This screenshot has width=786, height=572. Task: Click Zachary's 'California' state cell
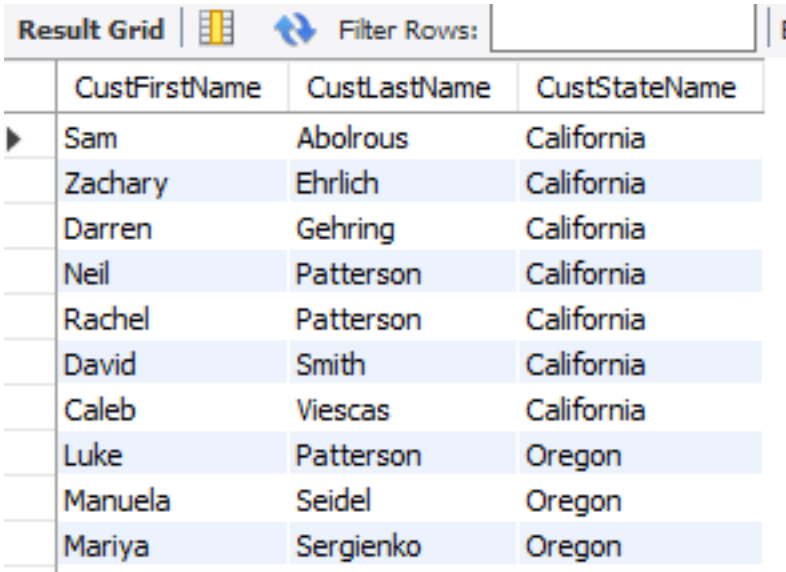(641, 181)
